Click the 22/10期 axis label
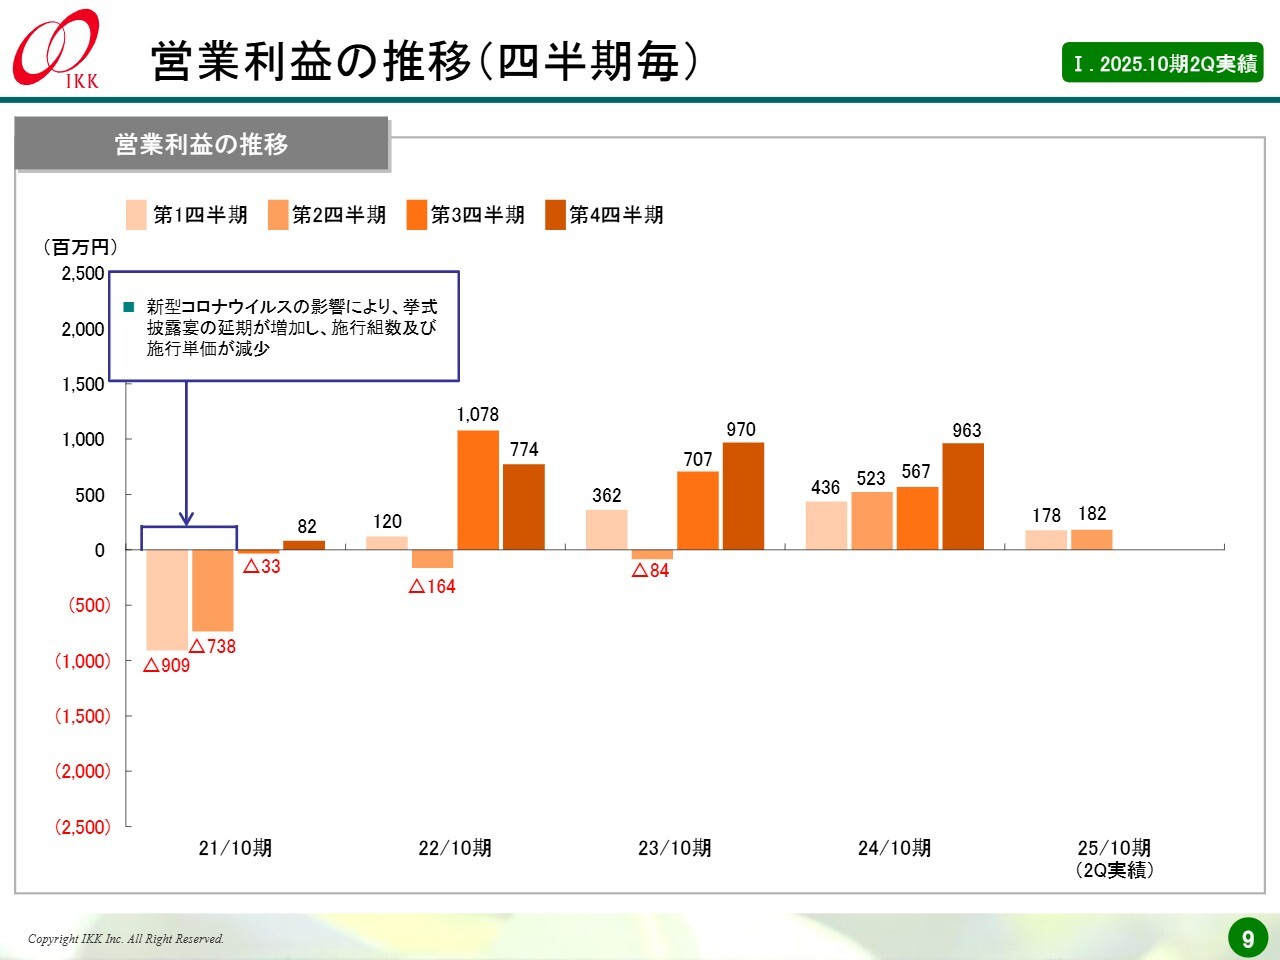This screenshot has width=1280, height=960. pyautogui.click(x=455, y=848)
